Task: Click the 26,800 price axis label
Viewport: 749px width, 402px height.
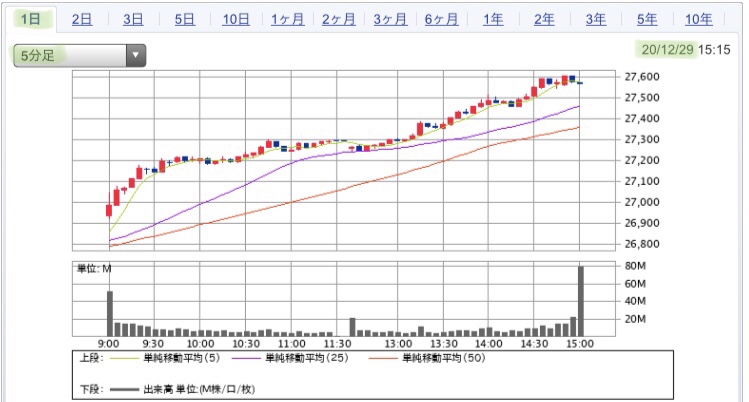Action: tap(642, 244)
